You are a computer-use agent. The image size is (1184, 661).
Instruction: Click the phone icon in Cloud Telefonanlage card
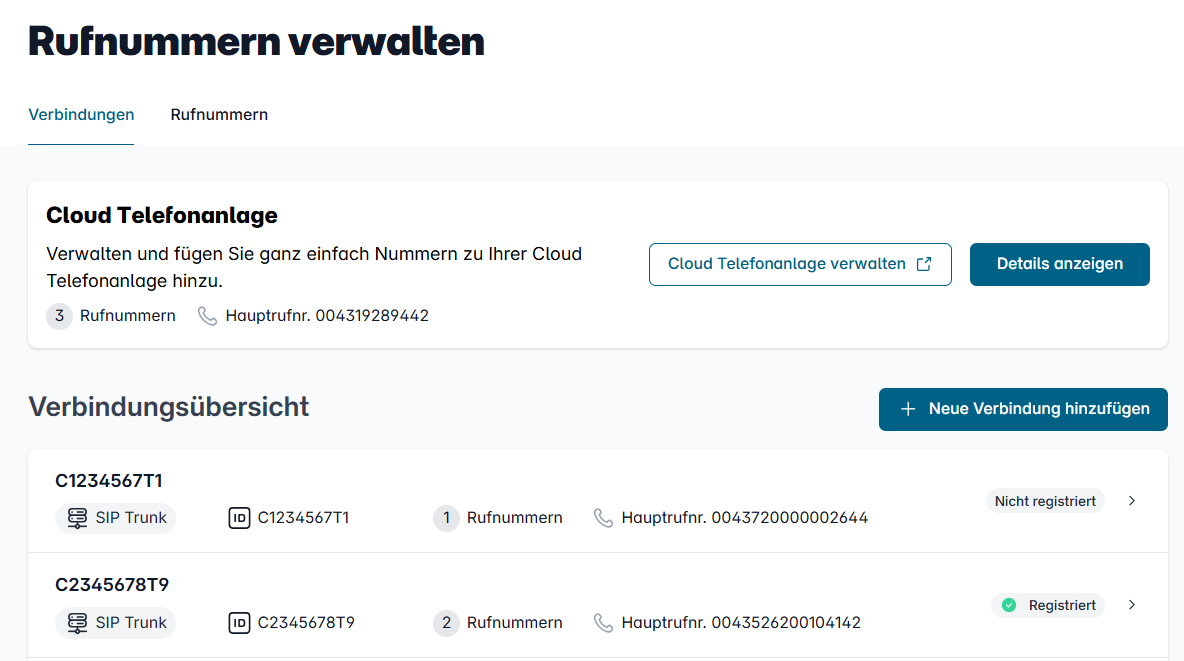[208, 316]
